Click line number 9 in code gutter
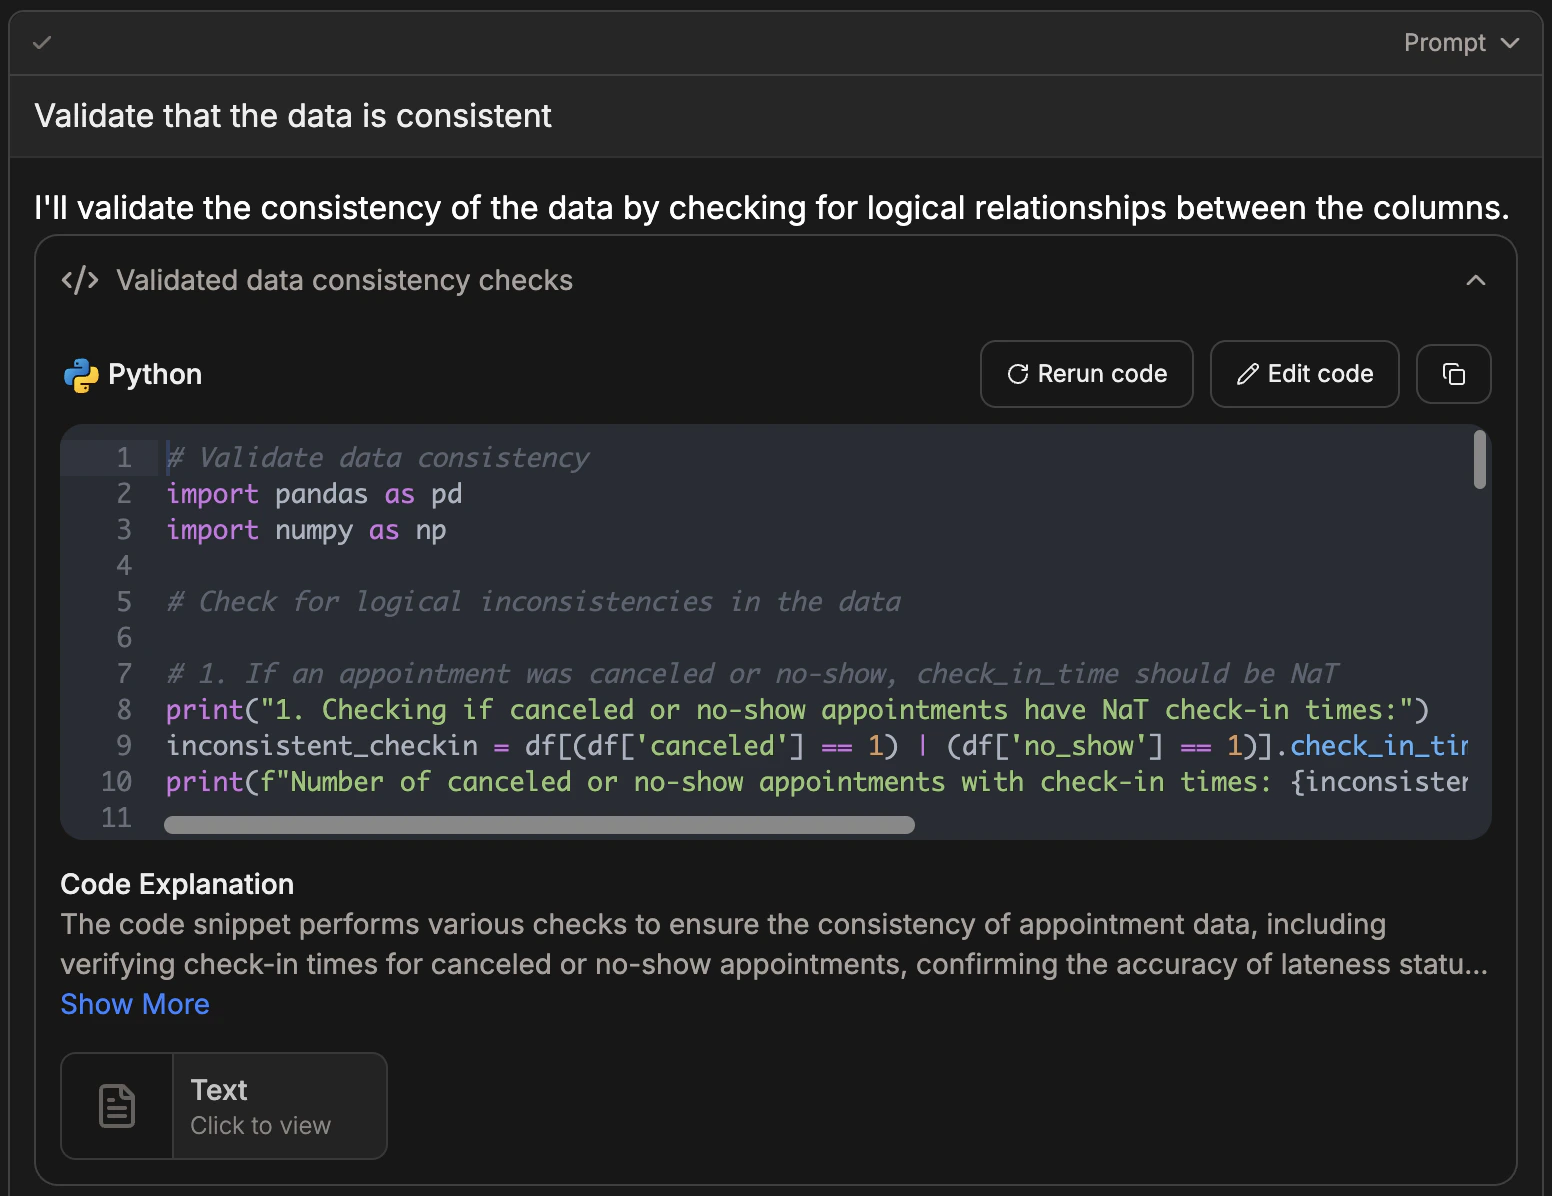Image resolution: width=1552 pixels, height=1196 pixels. click(124, 746)
